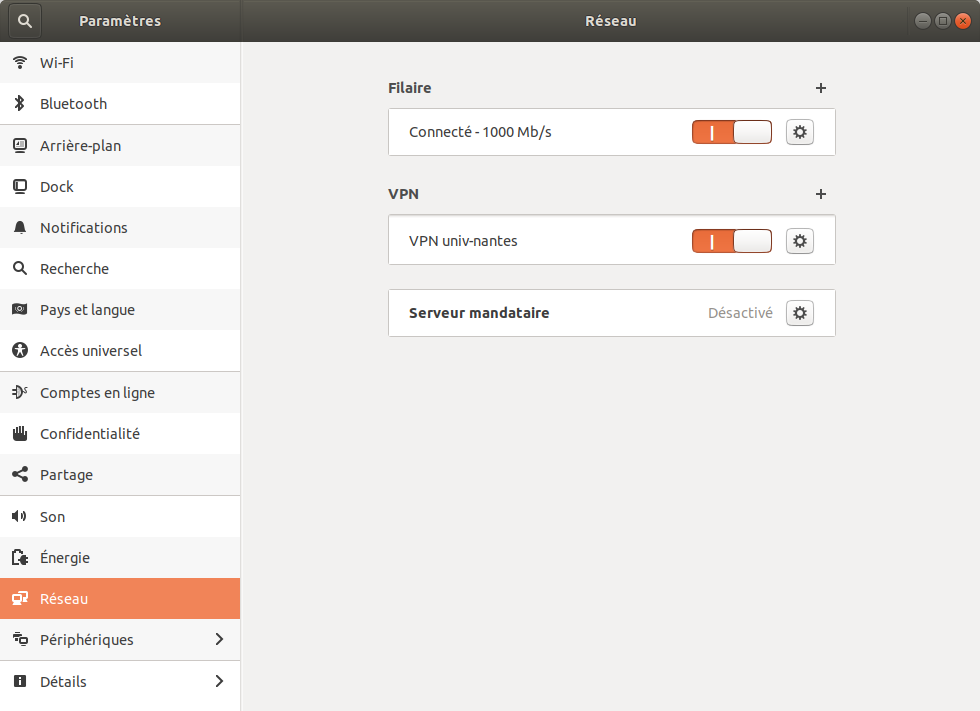
Task: Add a new VPN connection
Action: (x=821, y=194)
